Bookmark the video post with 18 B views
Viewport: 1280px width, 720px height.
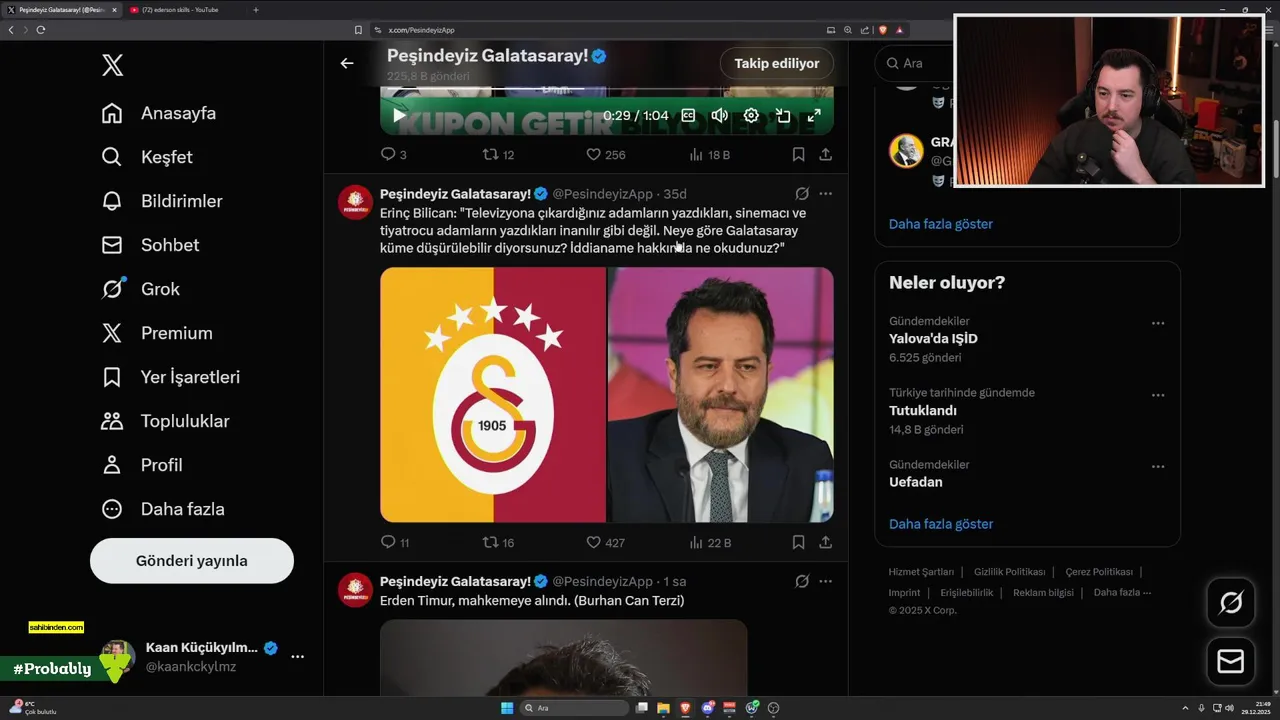798,155
